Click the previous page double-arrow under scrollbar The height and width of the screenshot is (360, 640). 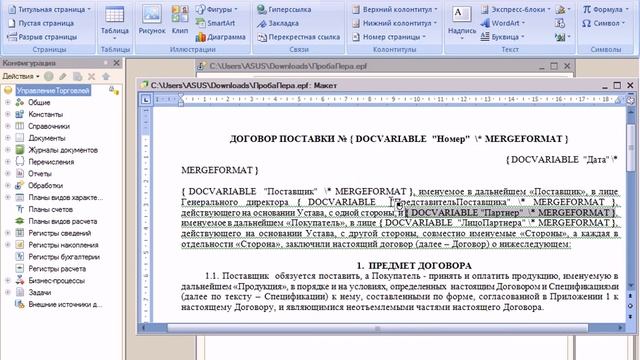(x=631, y=296)
